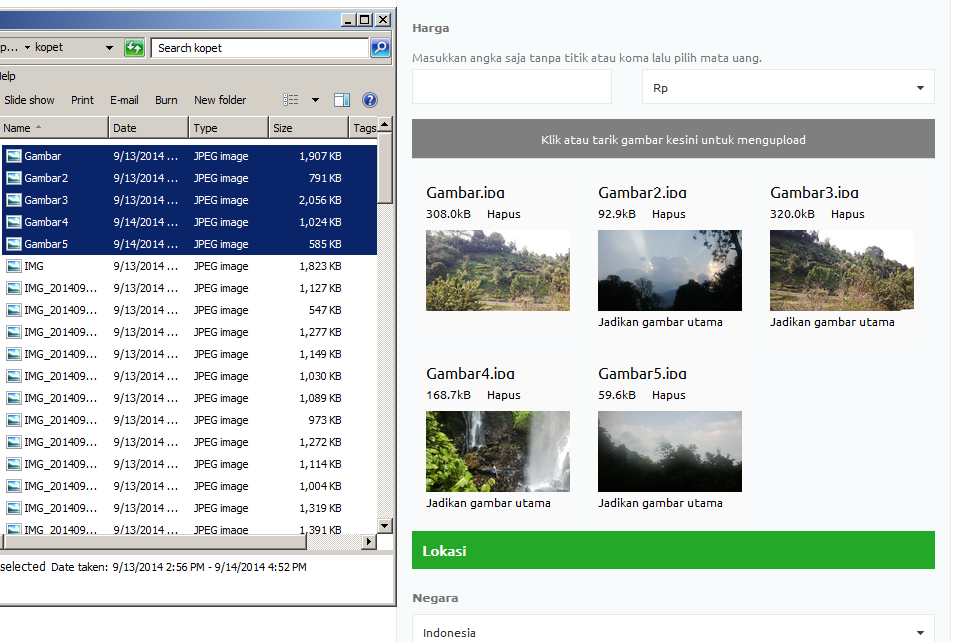Click New folder in the toolbar
Screen dimensions: 976x642
coord(220,100)
